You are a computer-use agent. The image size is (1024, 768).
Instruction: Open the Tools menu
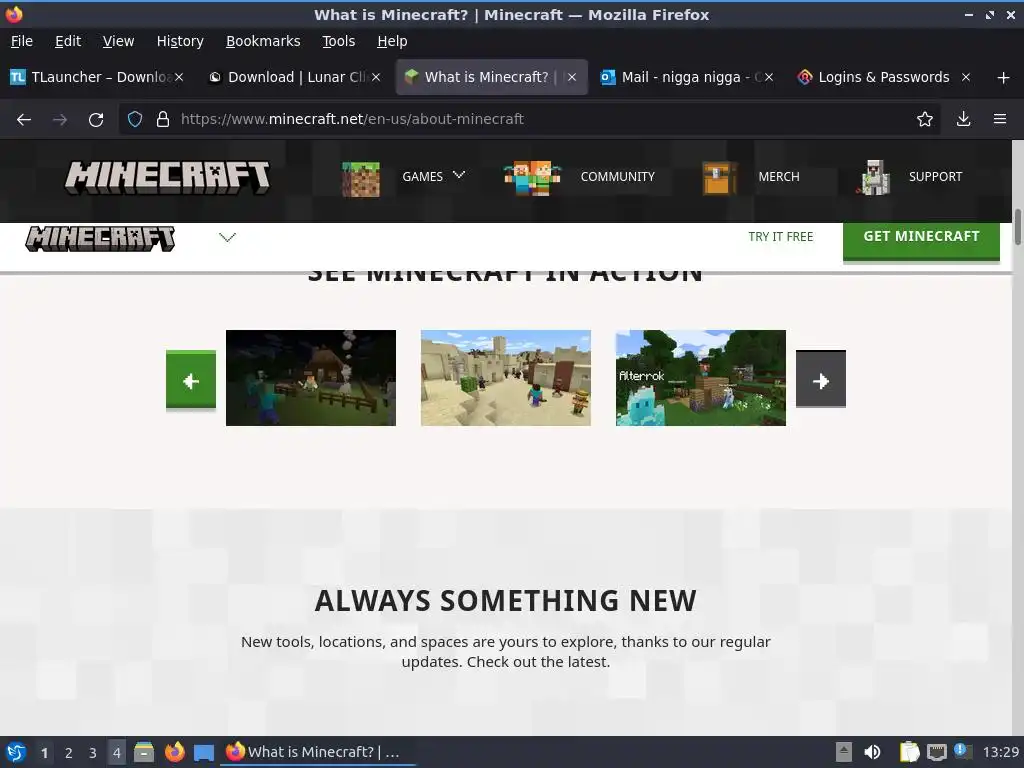338,41
